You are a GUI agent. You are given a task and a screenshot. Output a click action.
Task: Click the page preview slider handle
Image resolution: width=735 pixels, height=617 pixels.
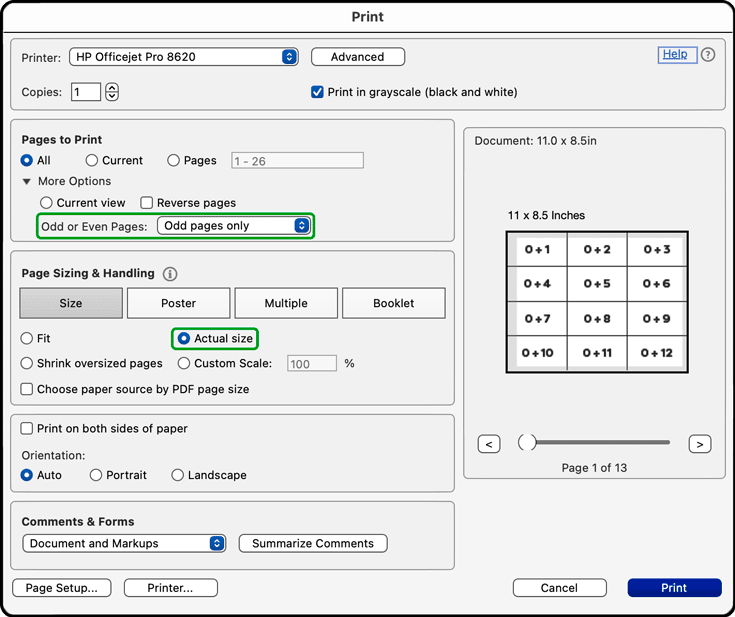coord(527,442)
